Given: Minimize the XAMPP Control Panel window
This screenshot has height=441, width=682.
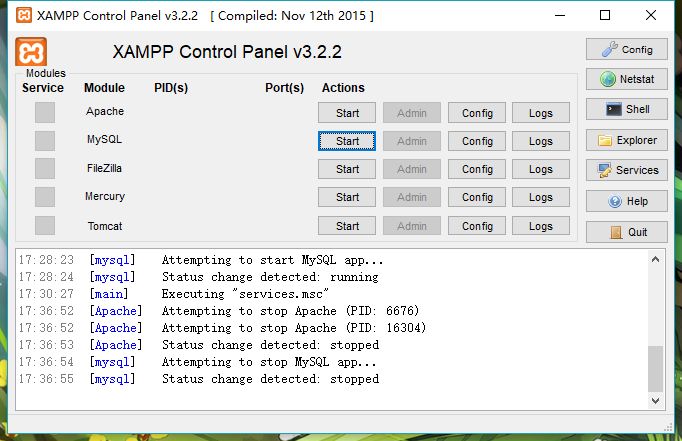Looking at the screenshot, I should 560,15.
